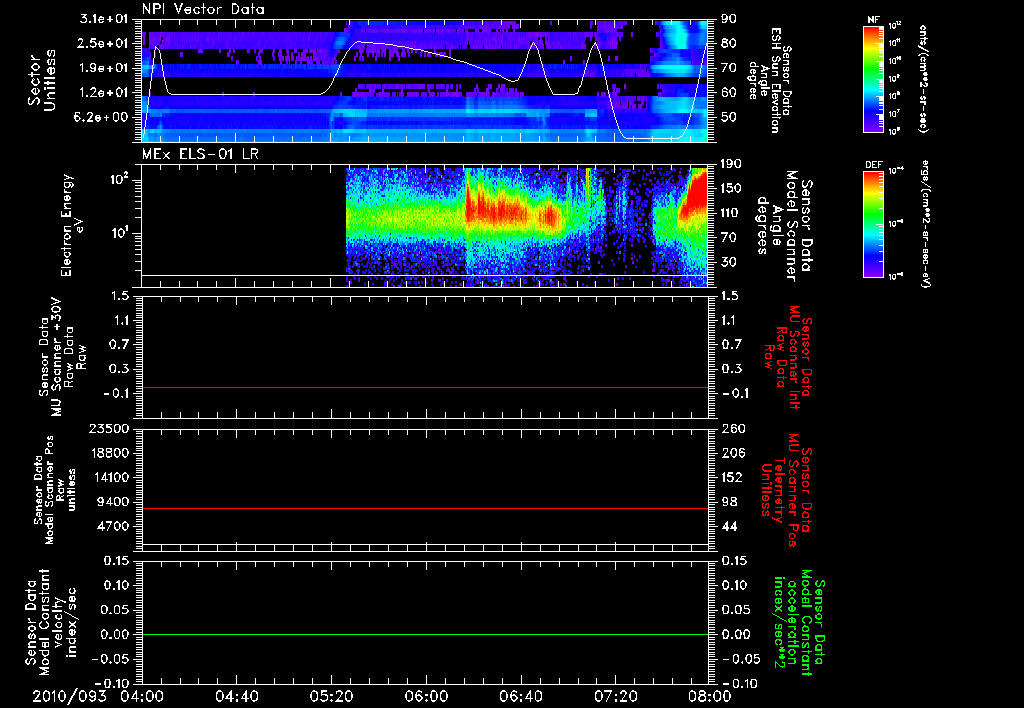
Task: Click the 4700 scanner position tick
Action: 114,527
